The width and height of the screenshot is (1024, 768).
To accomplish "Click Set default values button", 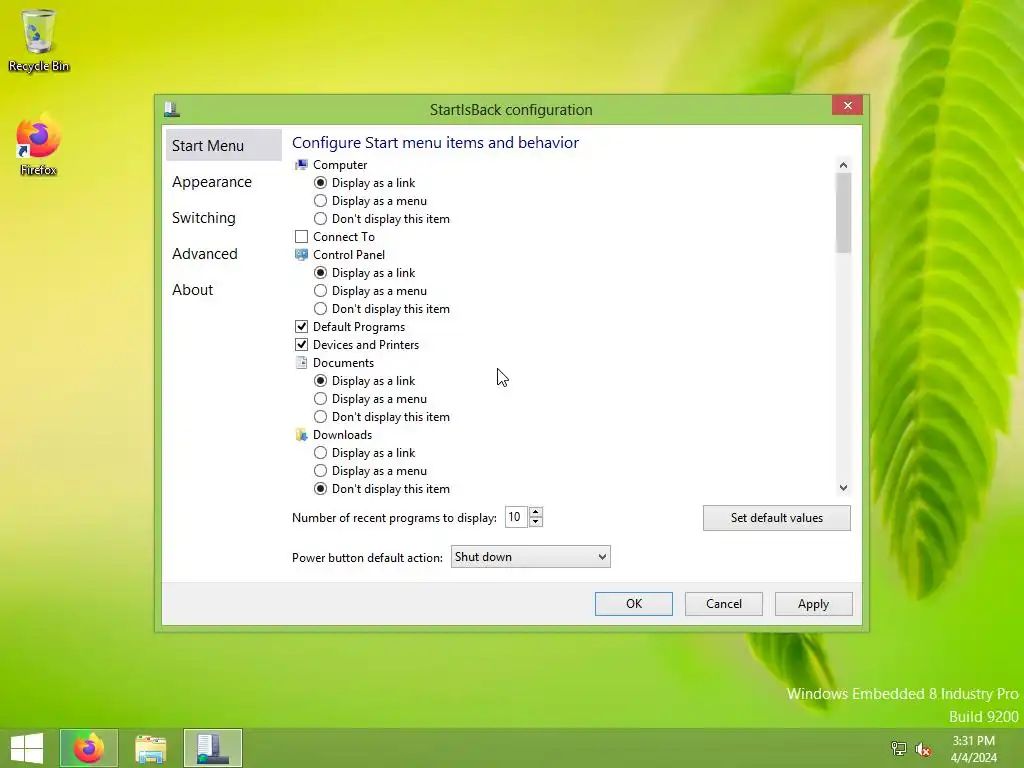I will [776, 518].
